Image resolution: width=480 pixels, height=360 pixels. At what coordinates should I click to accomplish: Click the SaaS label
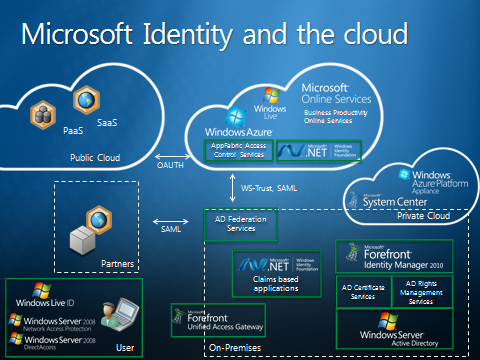pyautogui.click(x=107, y=123)
